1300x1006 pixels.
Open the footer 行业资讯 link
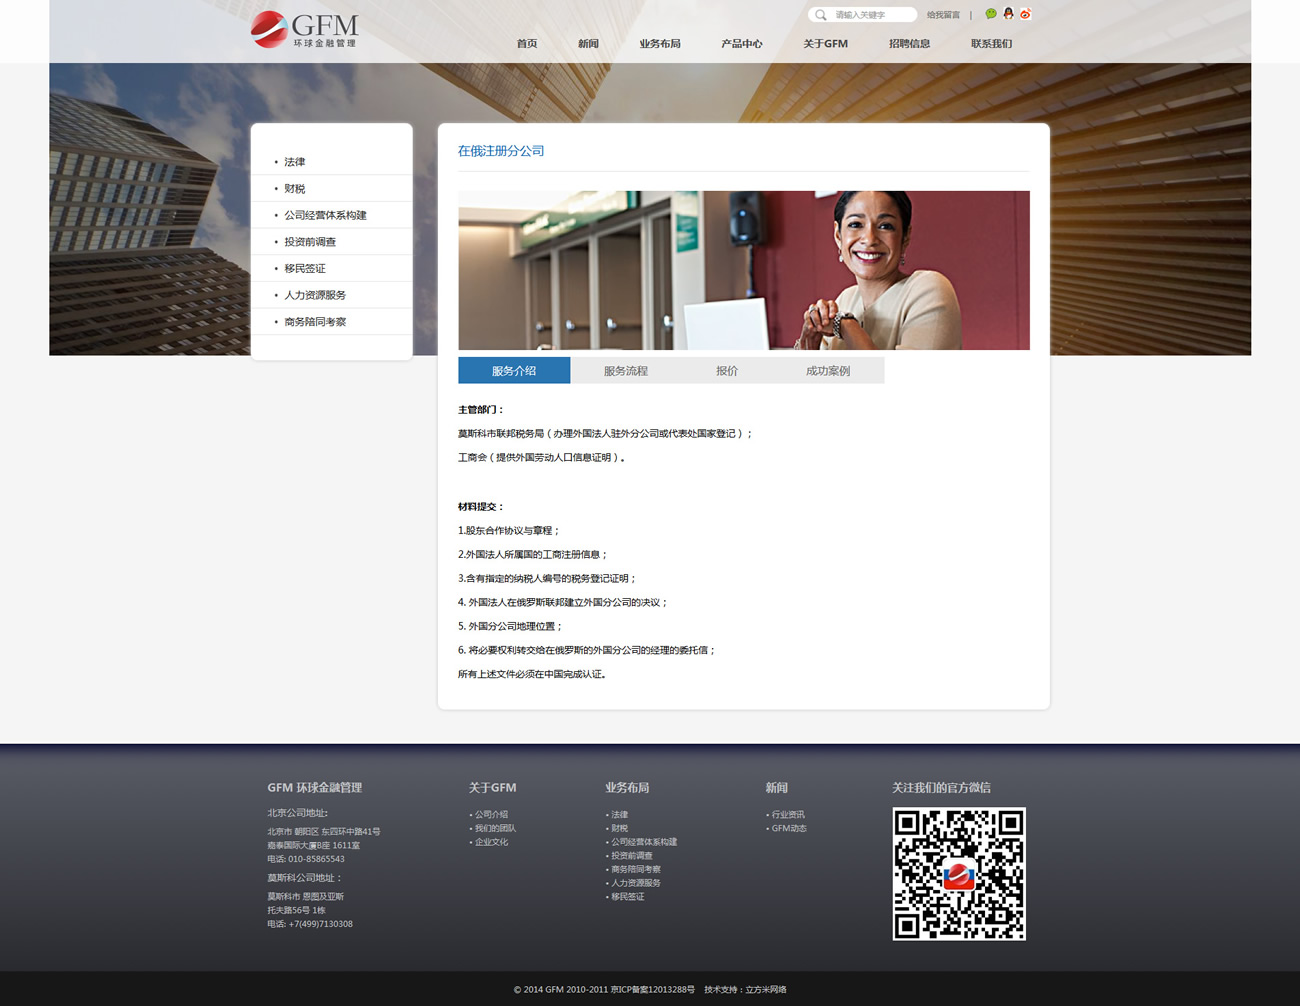pyautogui.click(x=788, y=815)
